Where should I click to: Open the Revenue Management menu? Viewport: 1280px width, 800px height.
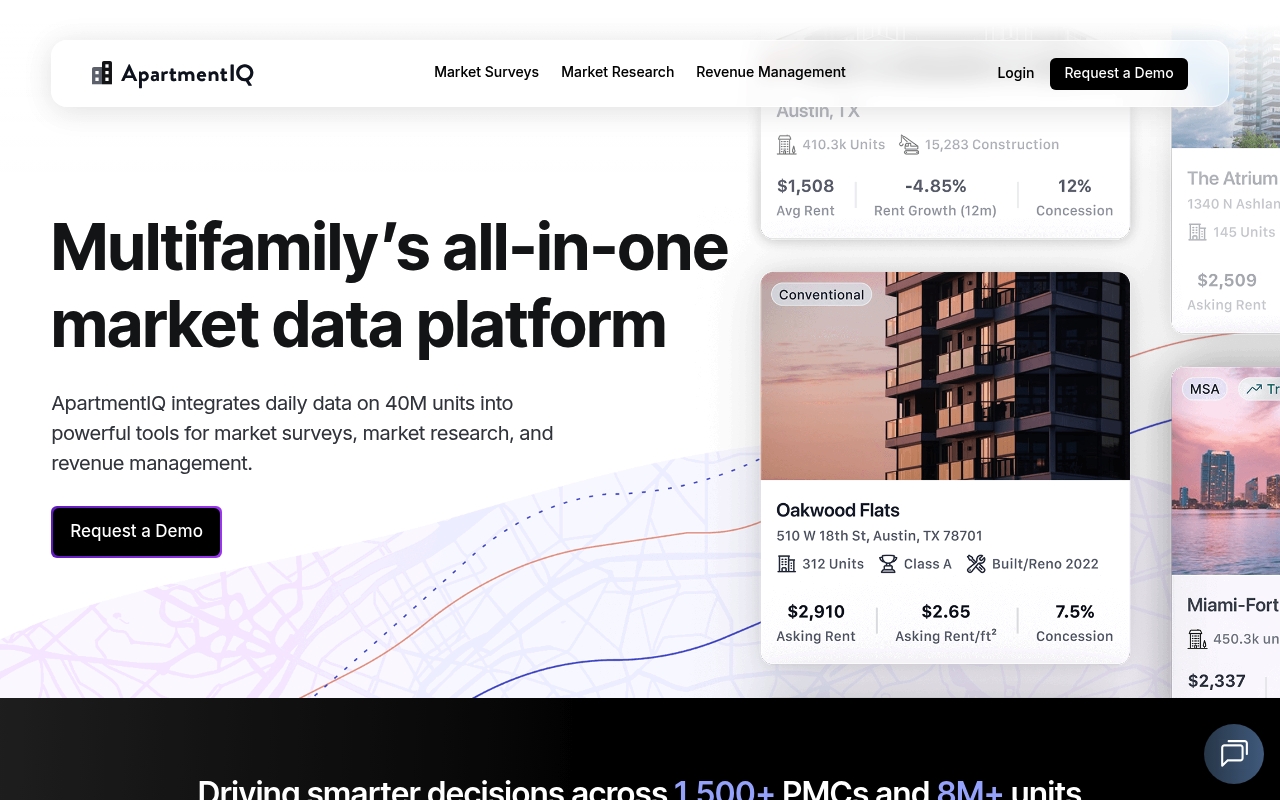tap(771, 72)
